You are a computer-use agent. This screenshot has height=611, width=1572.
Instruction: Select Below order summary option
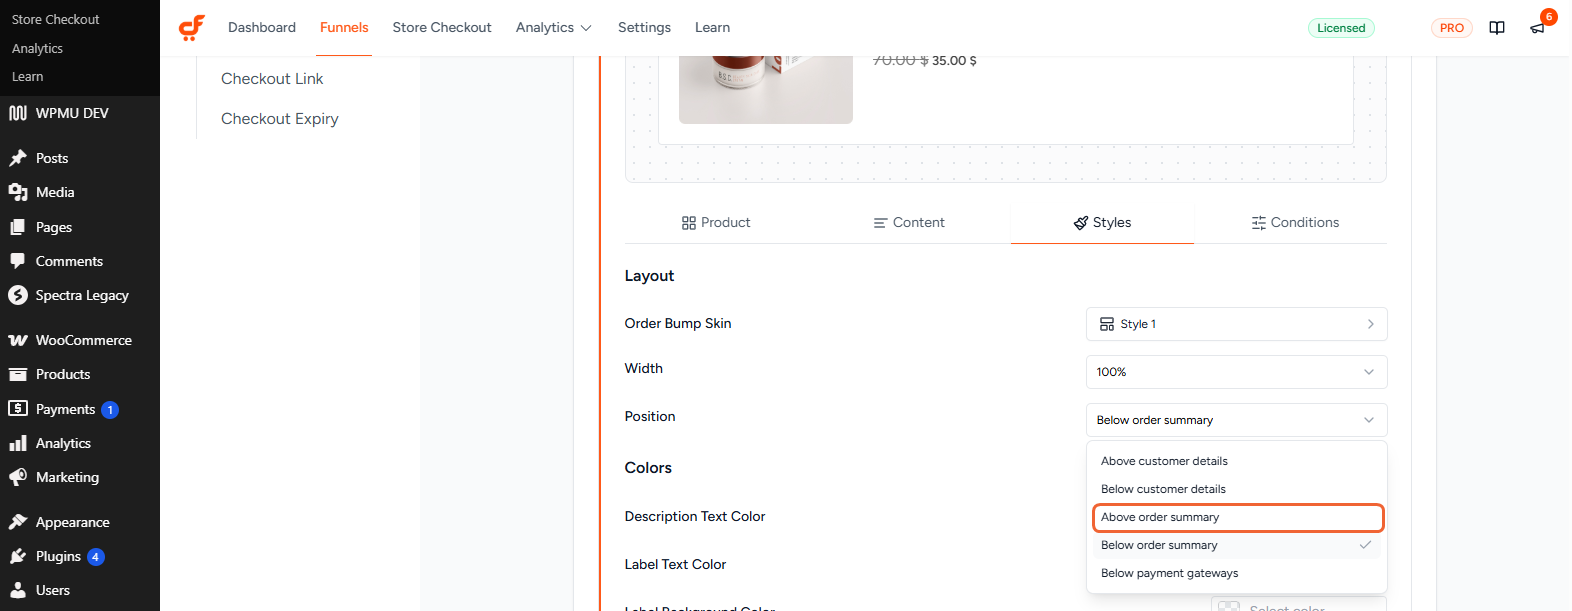pos(1237,545)
